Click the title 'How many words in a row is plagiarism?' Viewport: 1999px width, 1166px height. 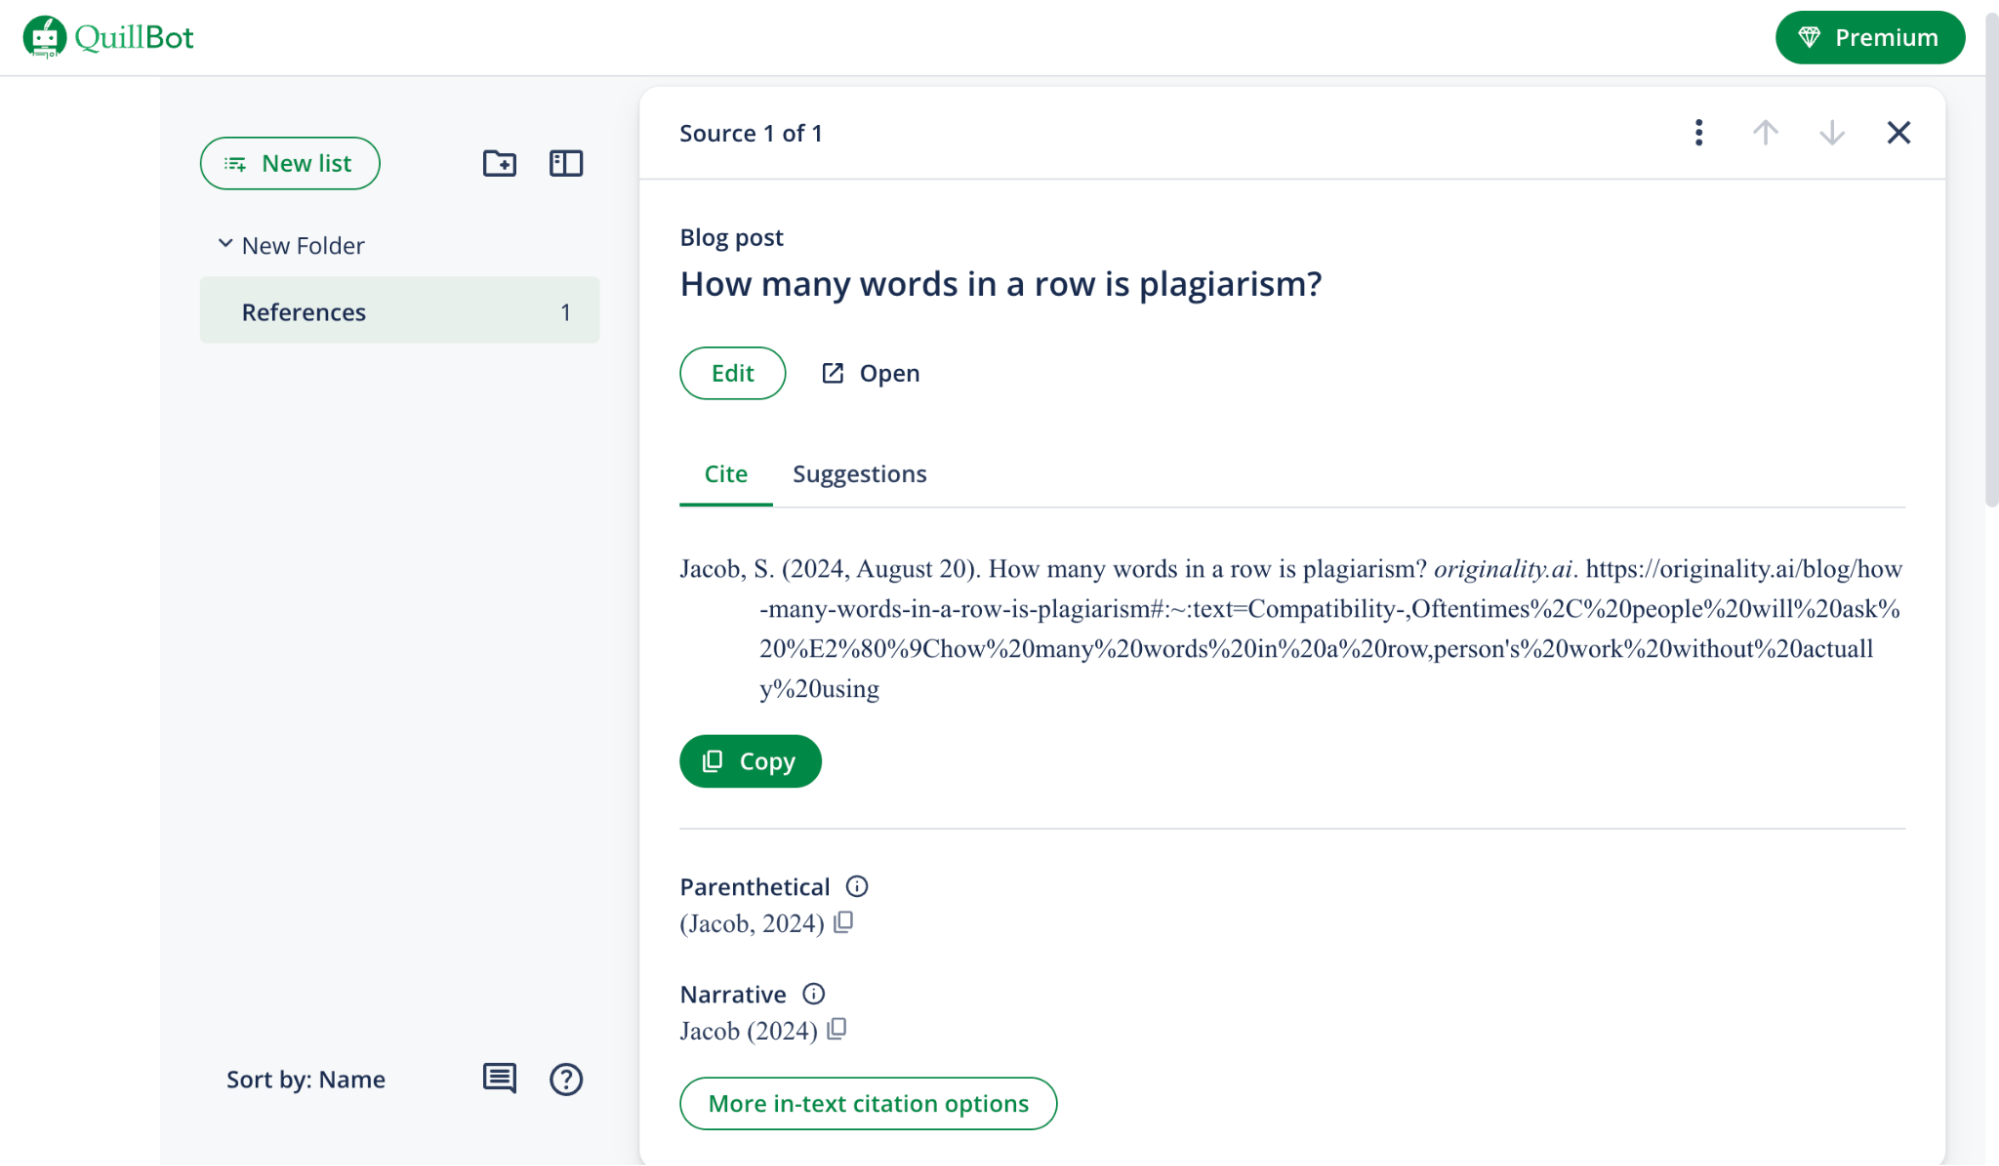1001,284
